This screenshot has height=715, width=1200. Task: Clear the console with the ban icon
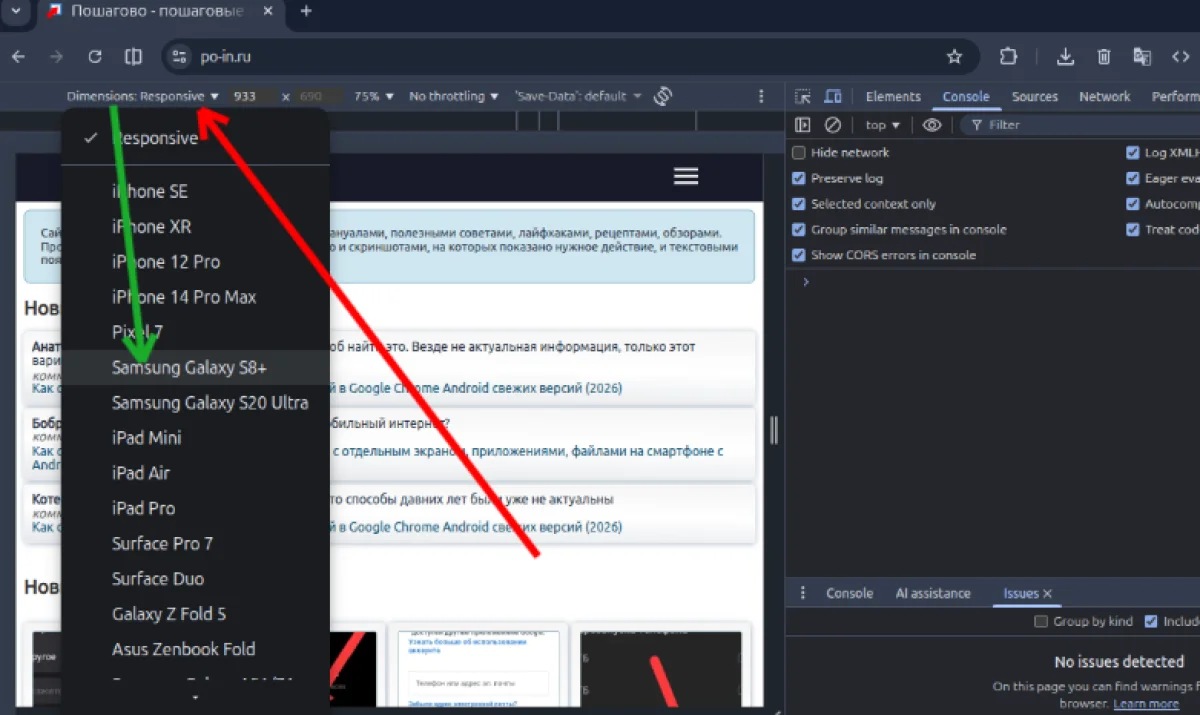(832, 125)
